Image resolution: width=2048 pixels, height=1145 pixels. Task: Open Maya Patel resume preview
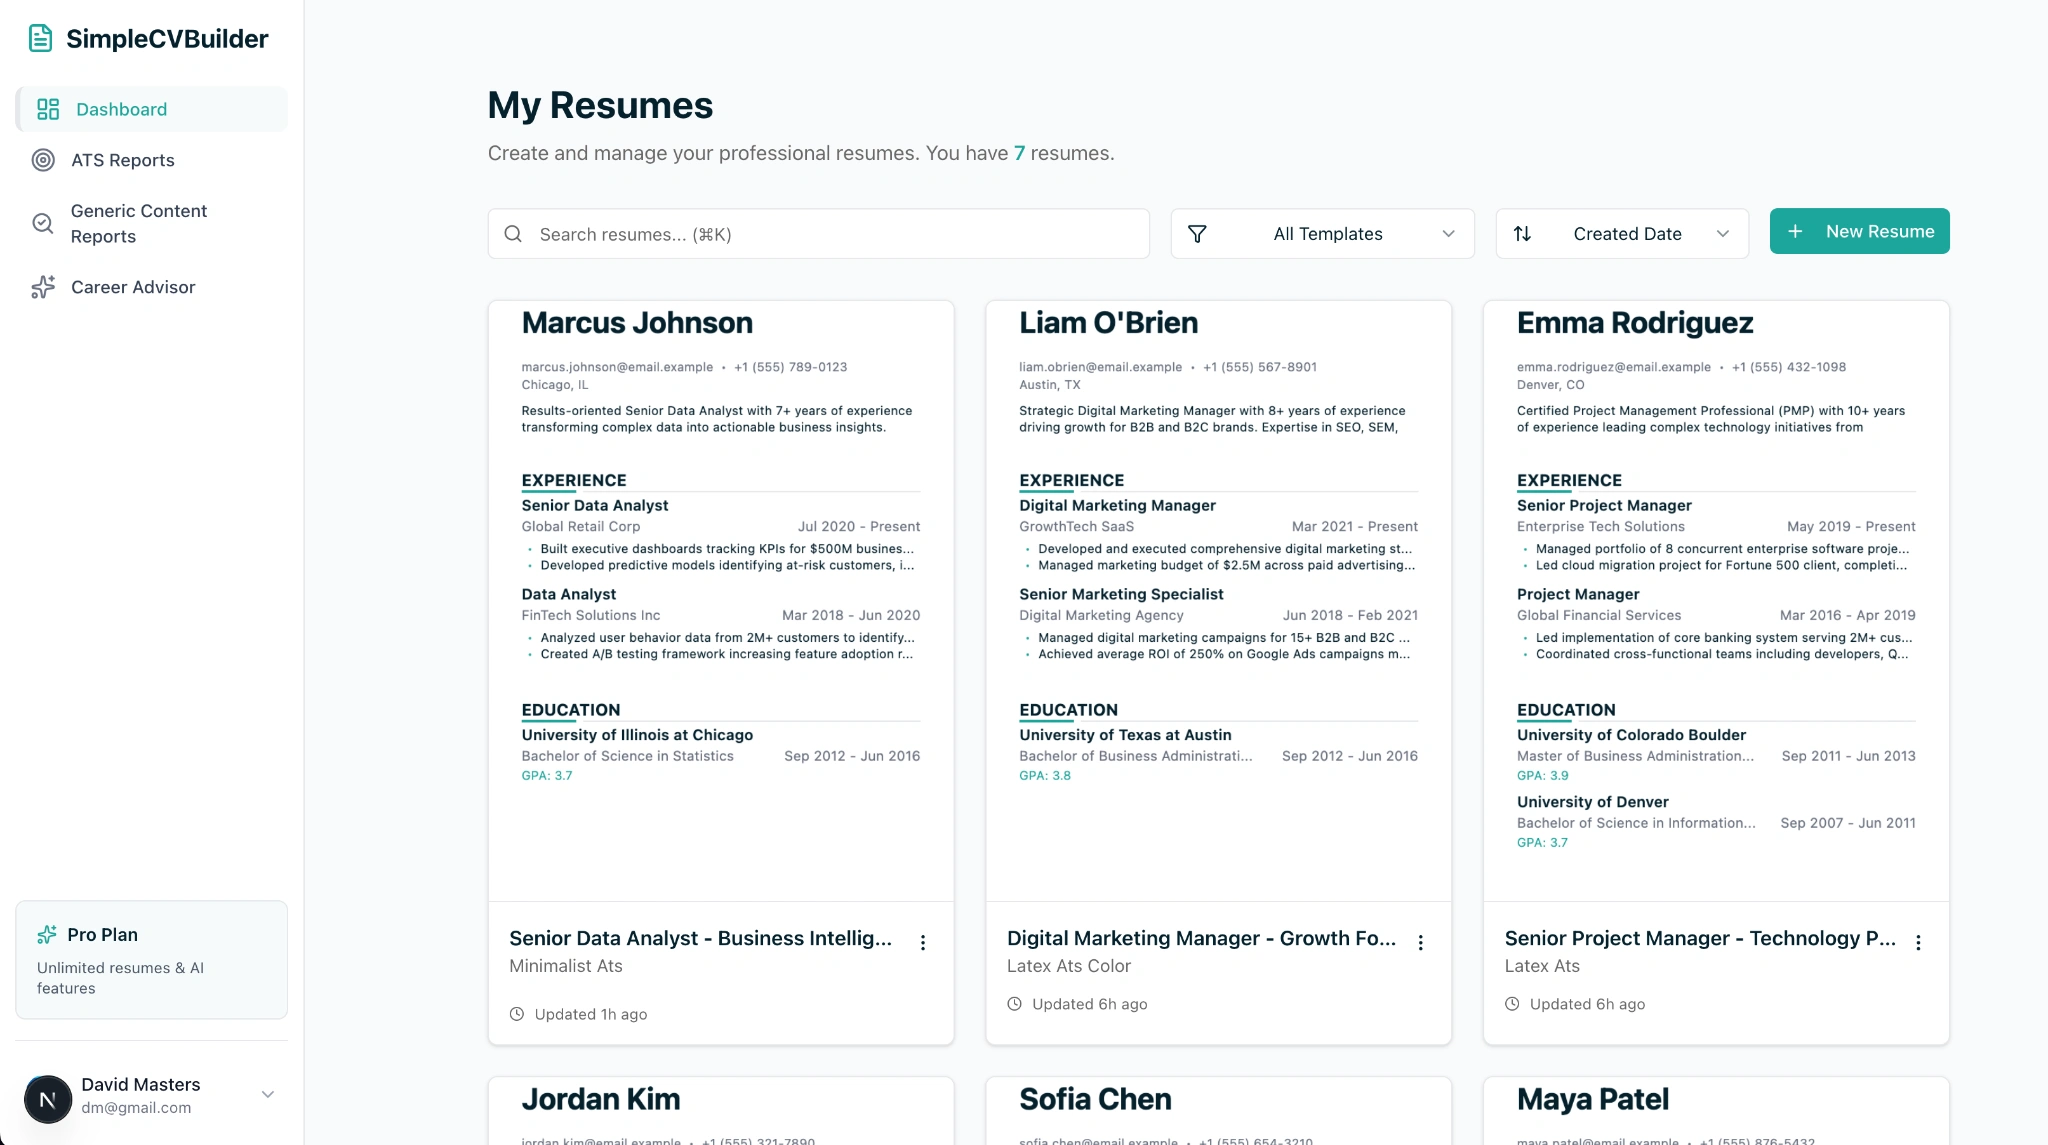point(1716,1111)
